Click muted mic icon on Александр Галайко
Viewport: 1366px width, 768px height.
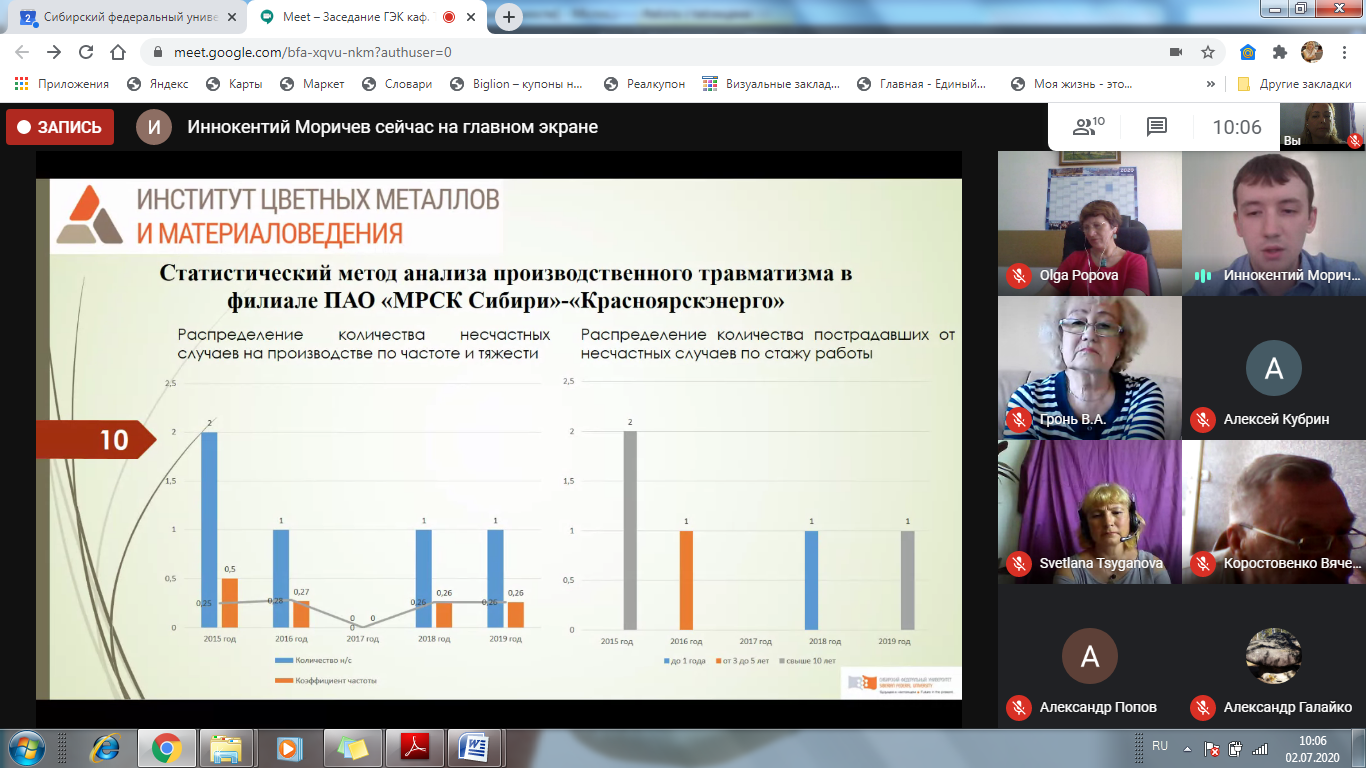[x=1203, y=707]
